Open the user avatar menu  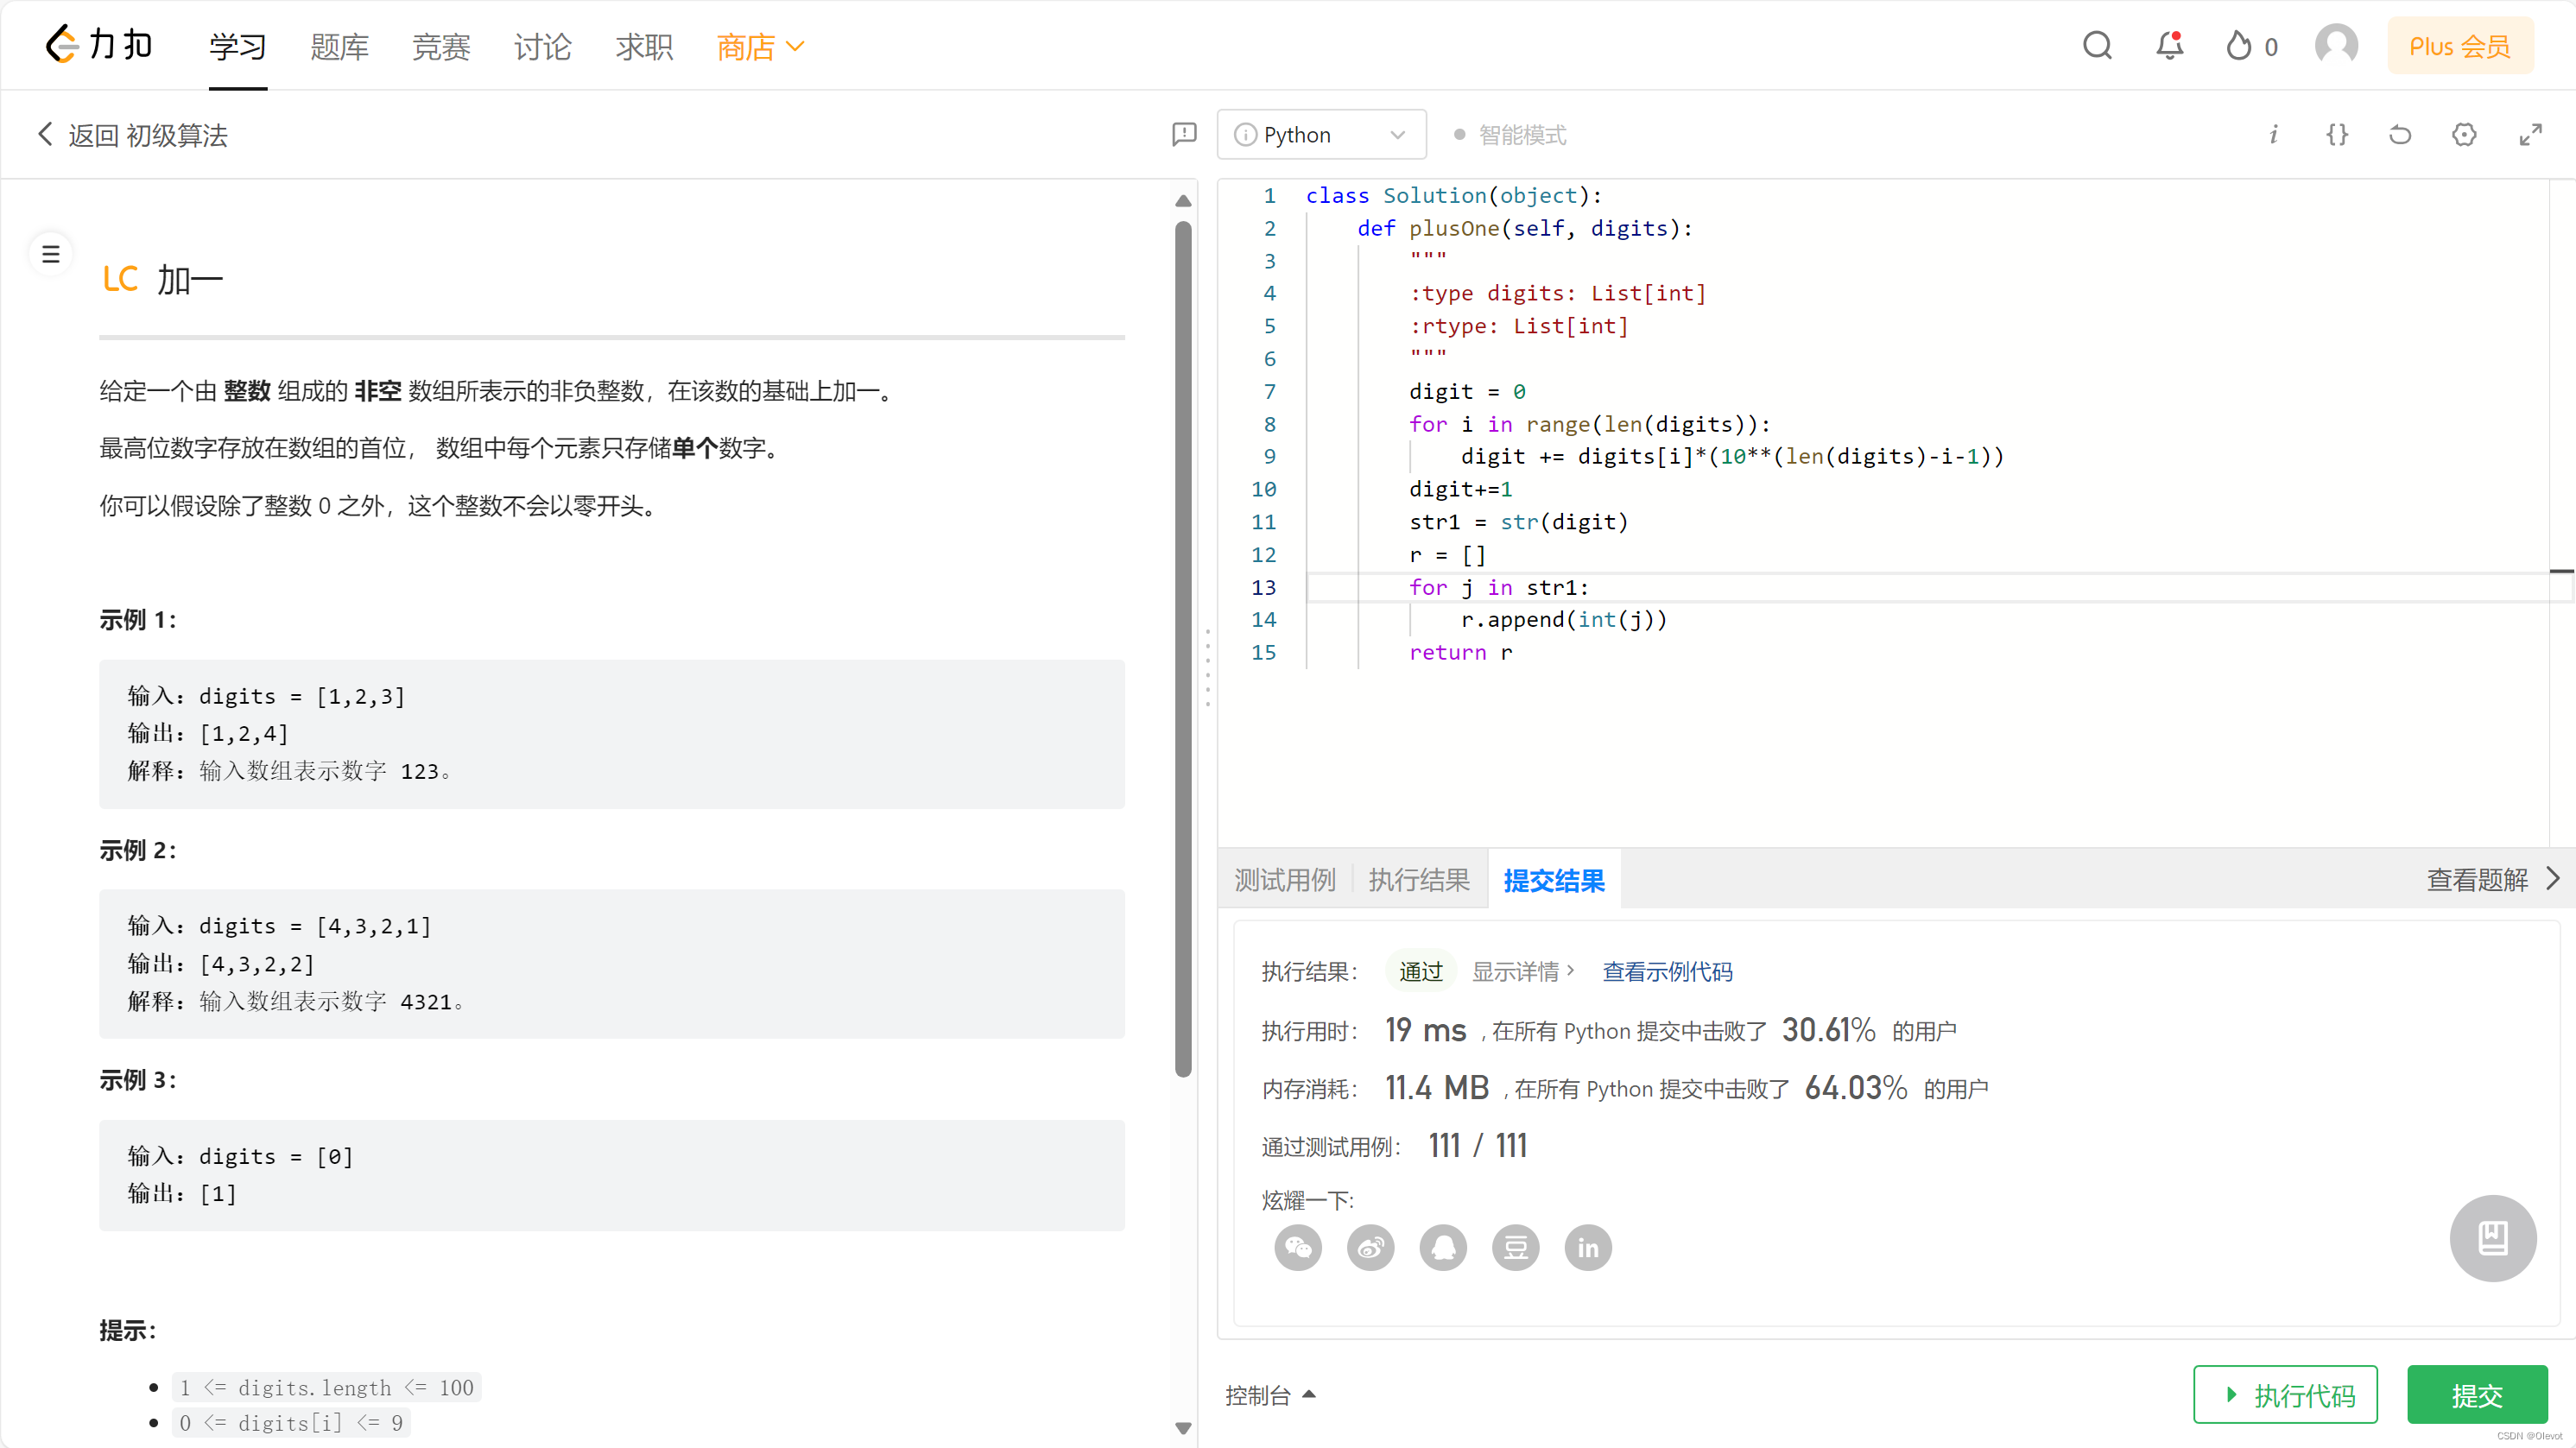click(x=2336, y=46)
